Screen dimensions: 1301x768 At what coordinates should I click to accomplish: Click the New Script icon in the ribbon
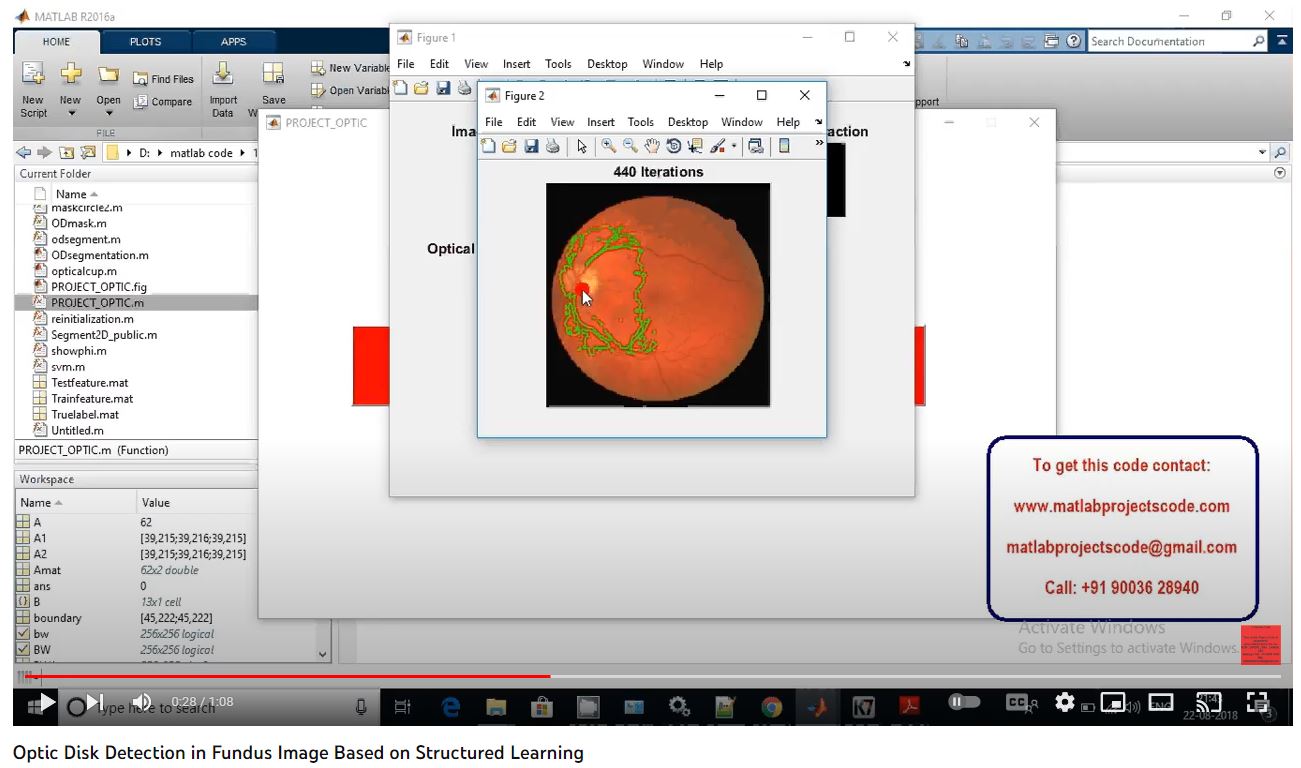[x=33, y=86]
